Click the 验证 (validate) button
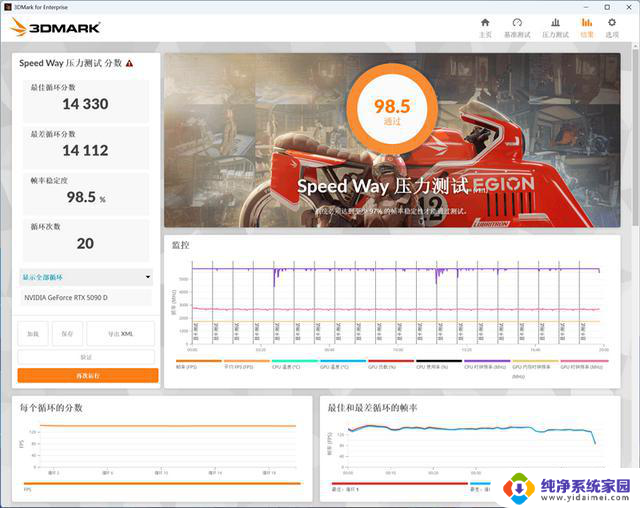 (86, 357)
